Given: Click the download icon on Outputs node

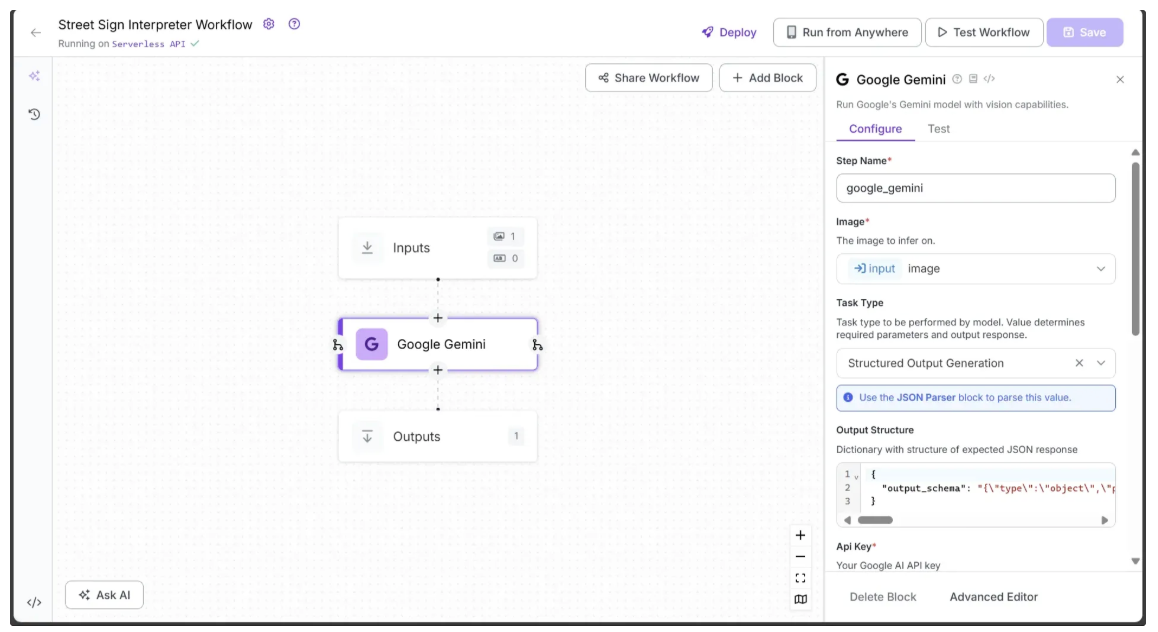Looking at the screenshot, I should (367, 436).
